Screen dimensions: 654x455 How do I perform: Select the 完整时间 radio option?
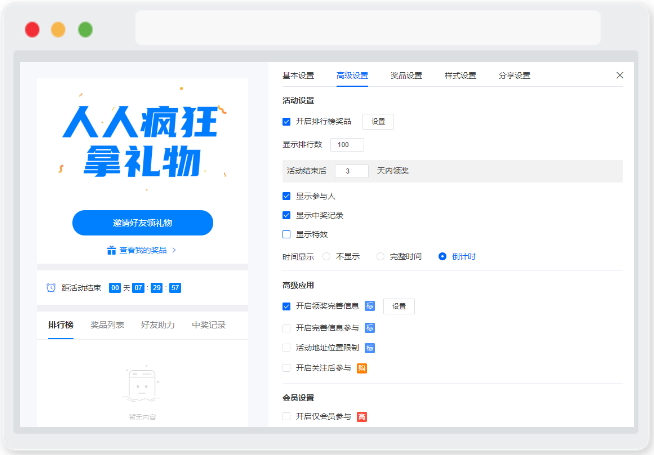coord(380,256)
